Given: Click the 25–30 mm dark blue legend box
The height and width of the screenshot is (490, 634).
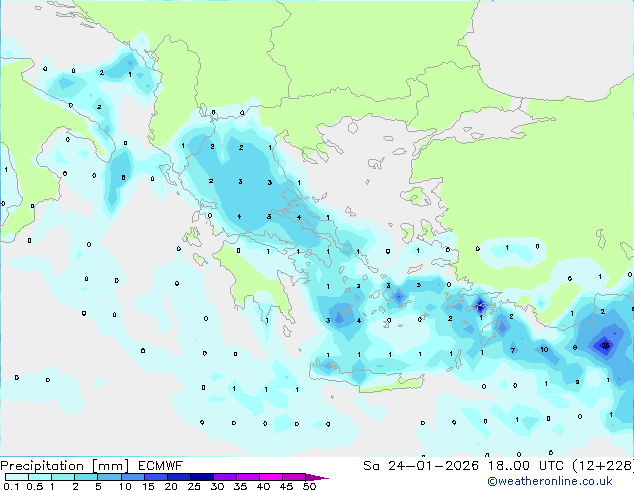Looking at the screenshot, I should pyautogui.click(x=202, y=477).
